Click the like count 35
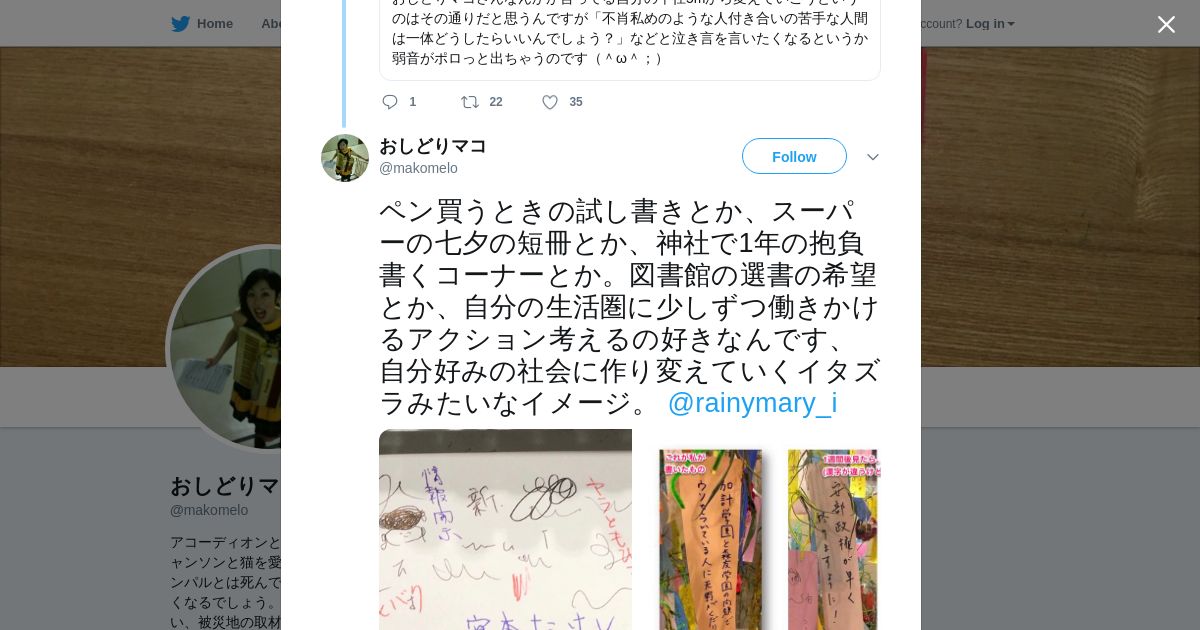 click(x=576, y=102)
